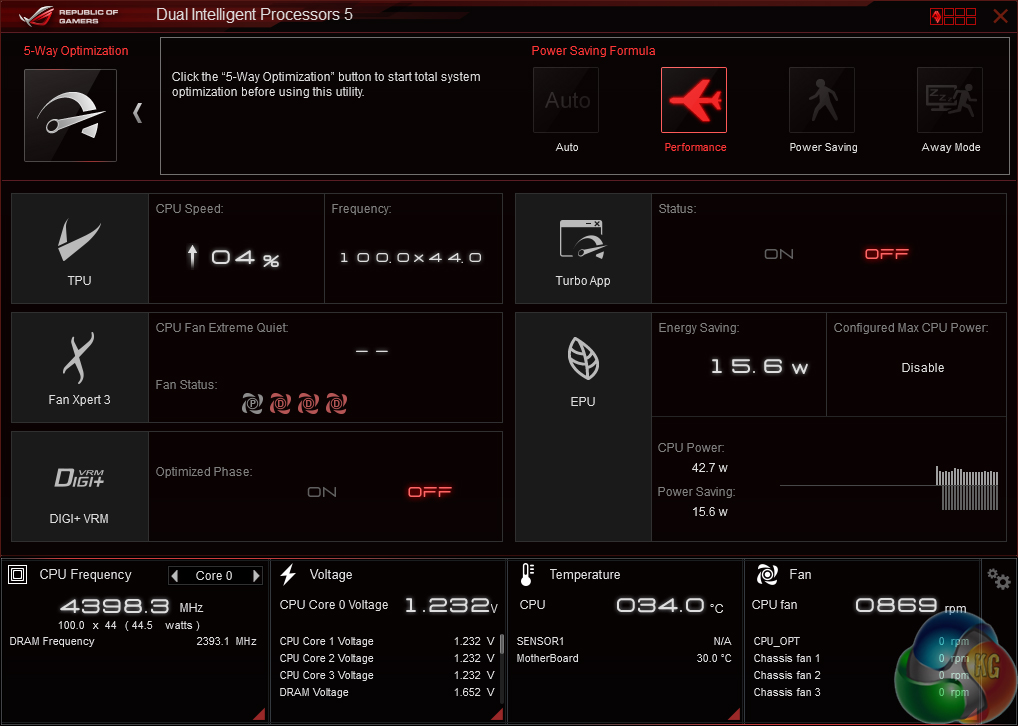Open the DIGI+ VRM section

tap(79, 486)
